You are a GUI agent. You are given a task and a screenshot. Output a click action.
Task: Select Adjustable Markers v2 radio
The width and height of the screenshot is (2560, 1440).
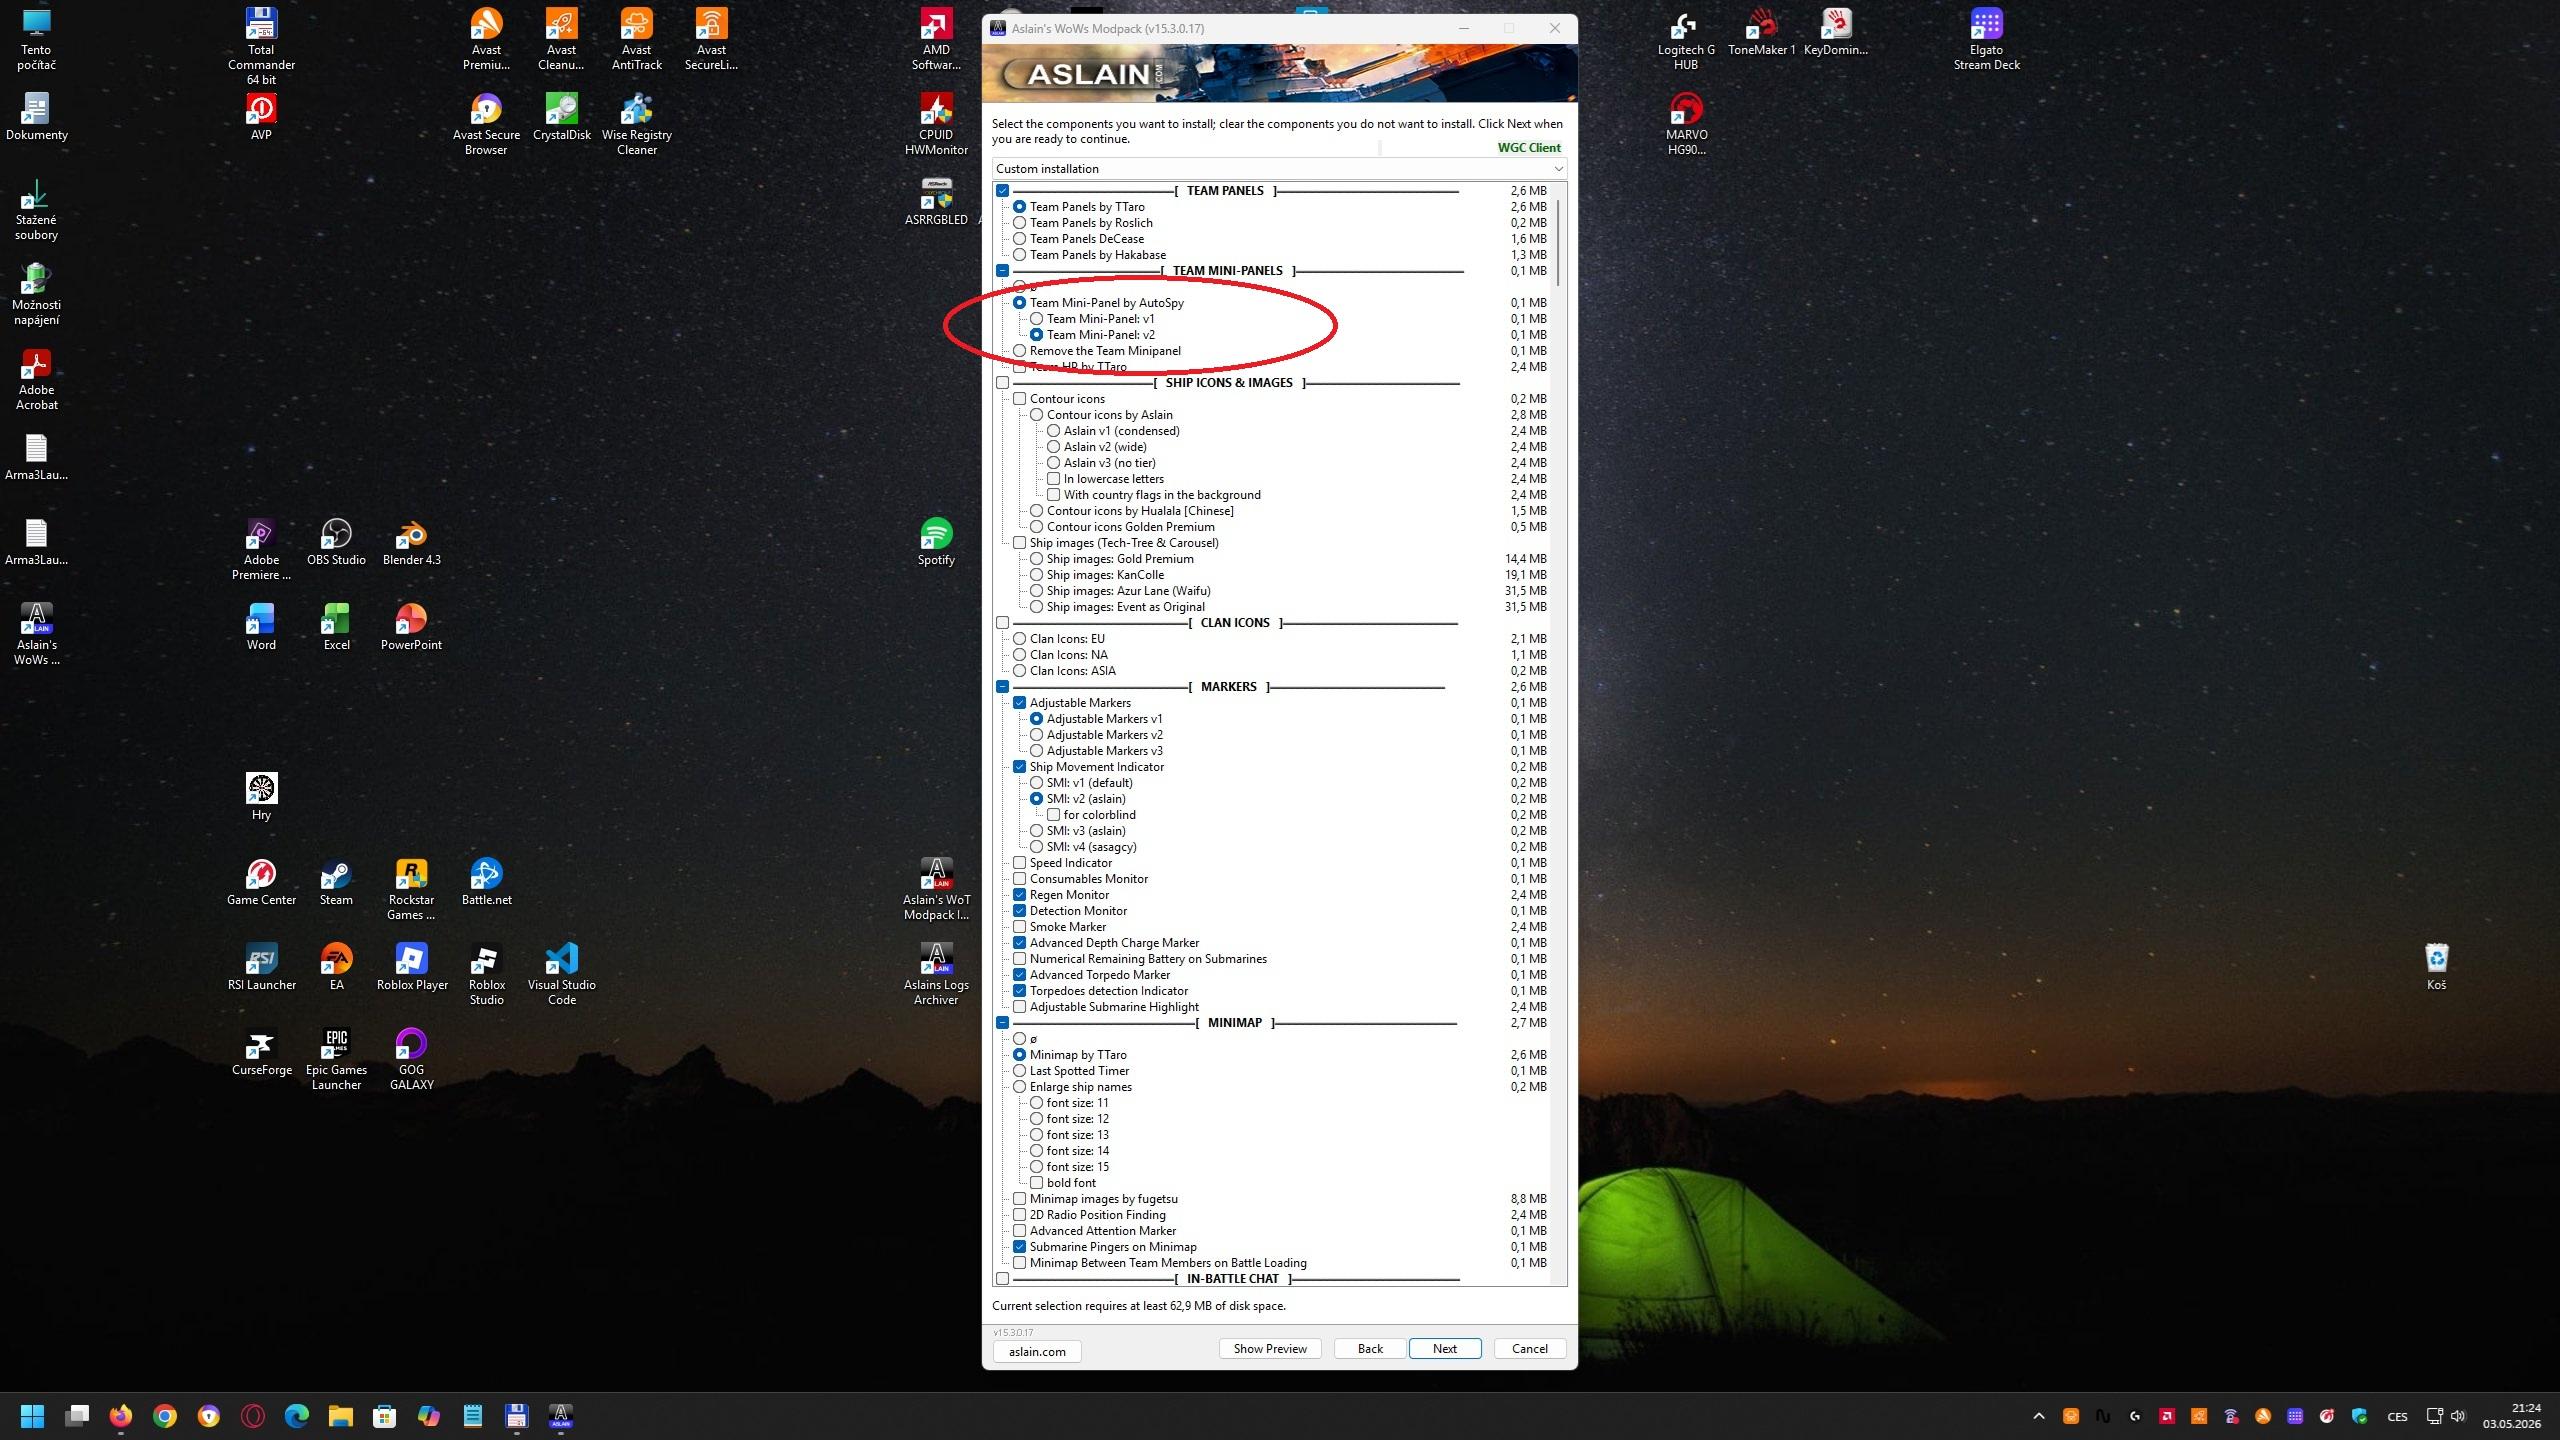(1036, 735)
